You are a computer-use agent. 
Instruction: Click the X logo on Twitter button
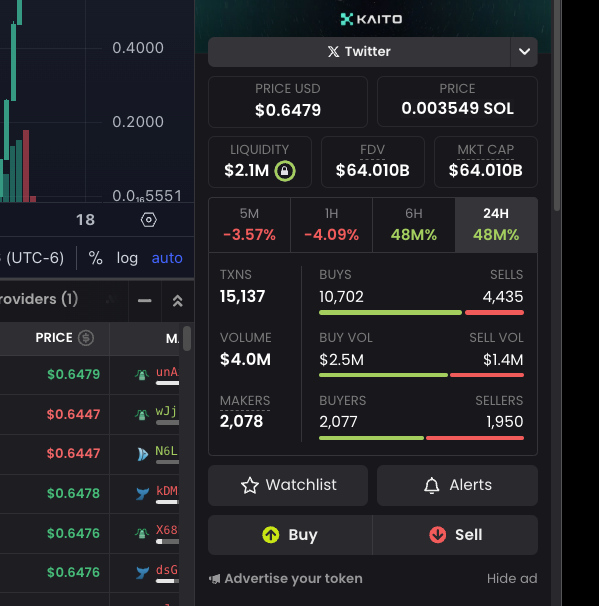pos(334,52)
